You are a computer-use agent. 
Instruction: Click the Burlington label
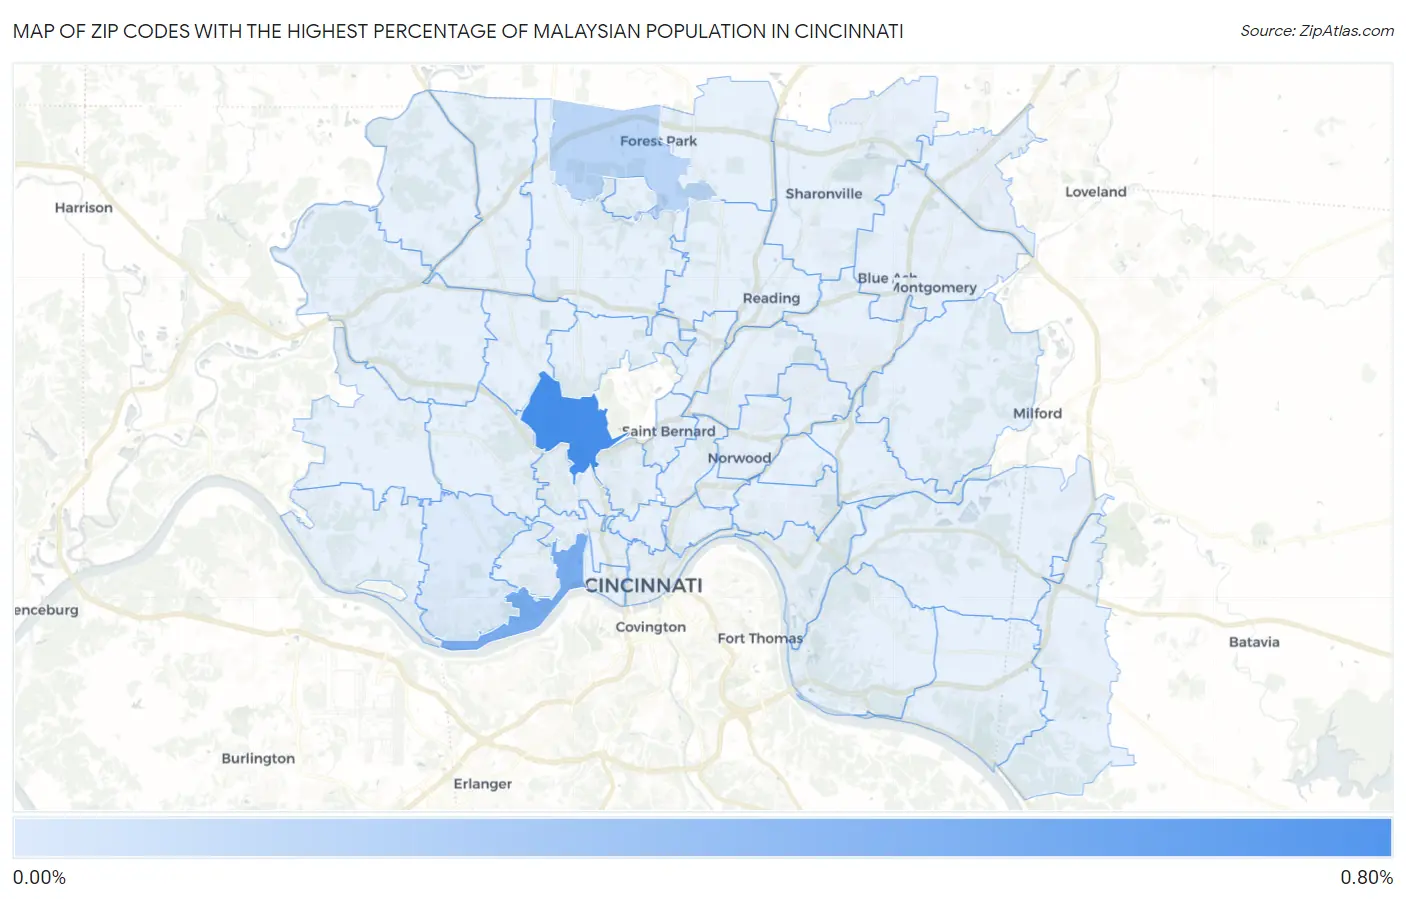tap(258, 758)
